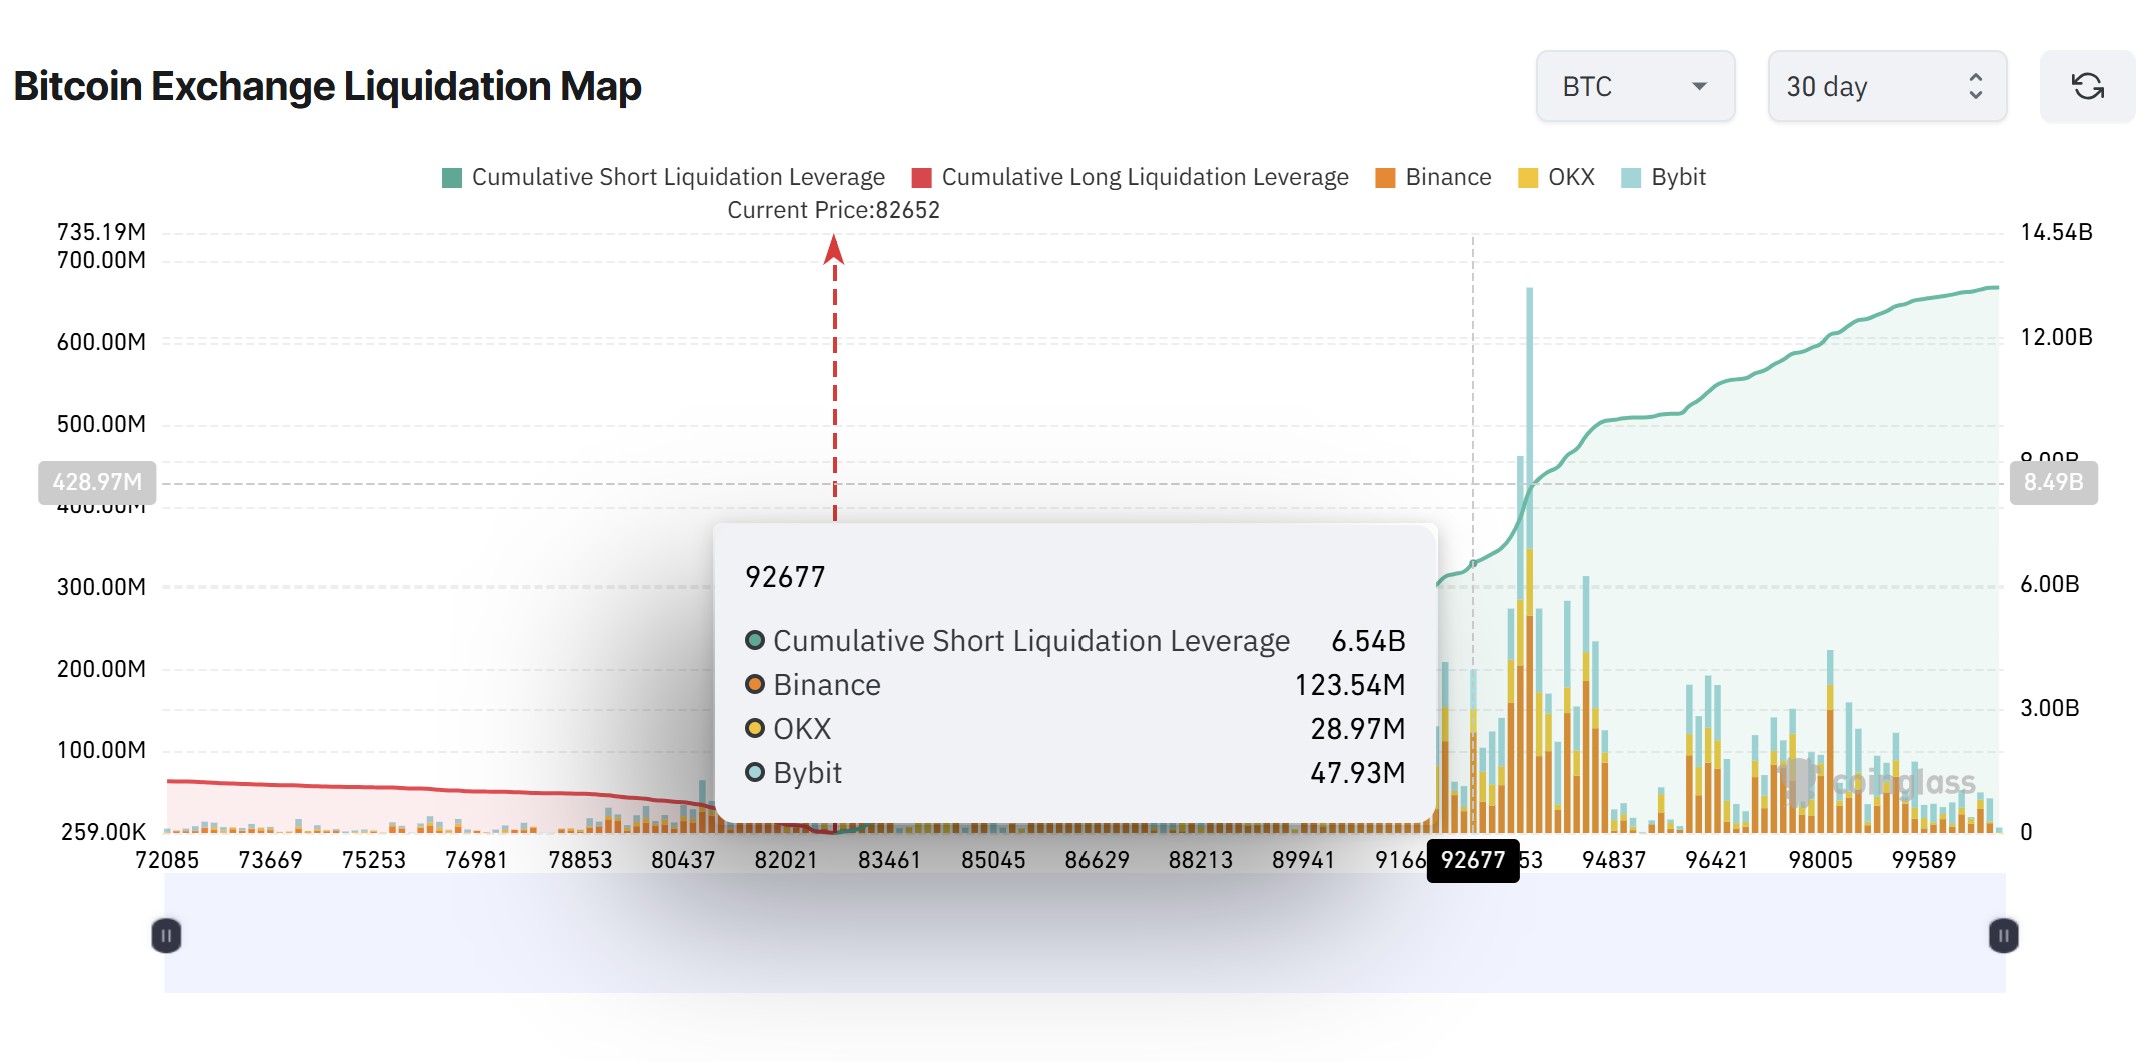This screenshot has height=1062, width=2156.
Task: Click the 8.49B right axis badge
Action: (x=2054, y=484)
